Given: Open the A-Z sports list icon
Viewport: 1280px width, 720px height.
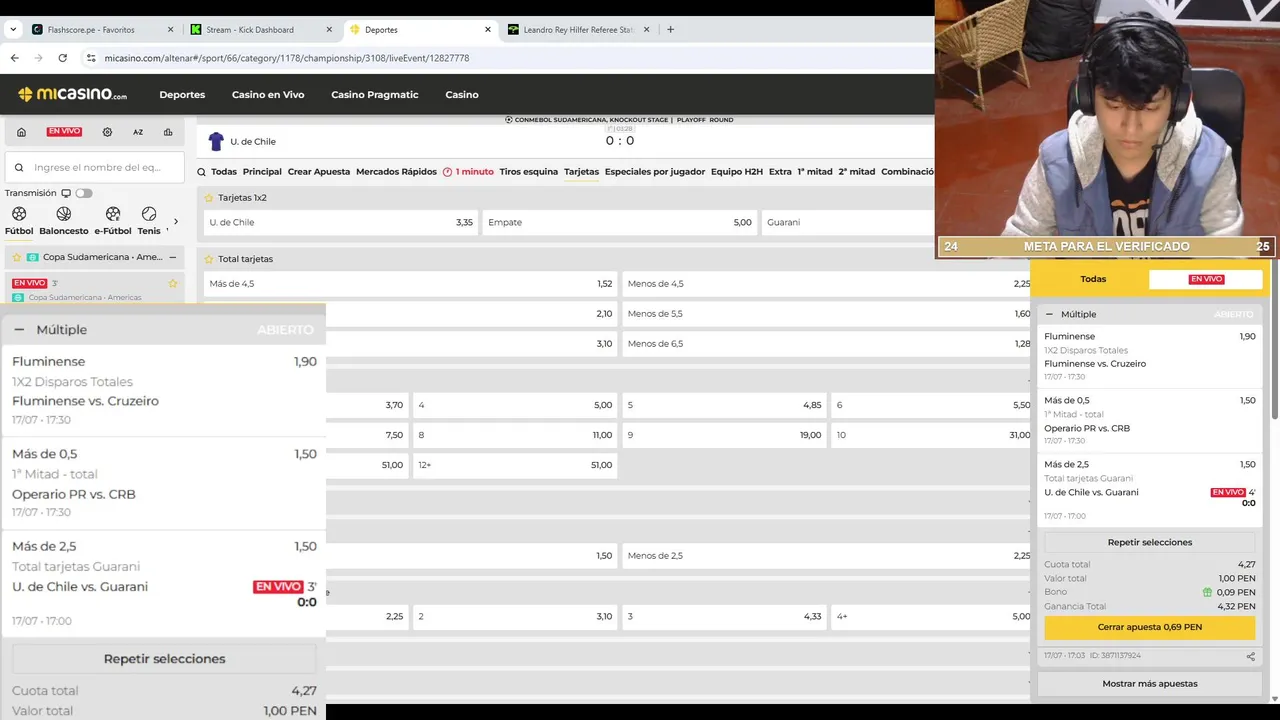Looking at the screenshot, I should (x=138, y=132).
